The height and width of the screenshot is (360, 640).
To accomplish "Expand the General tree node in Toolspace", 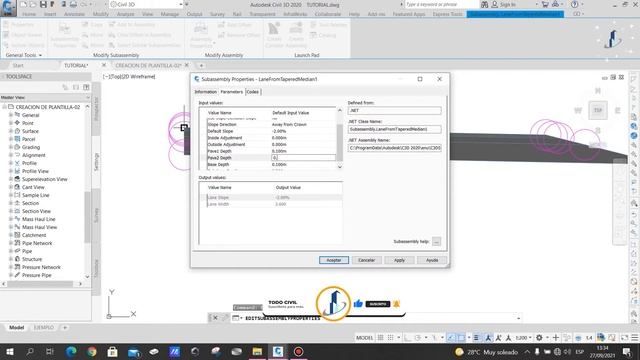I will 11,115.
